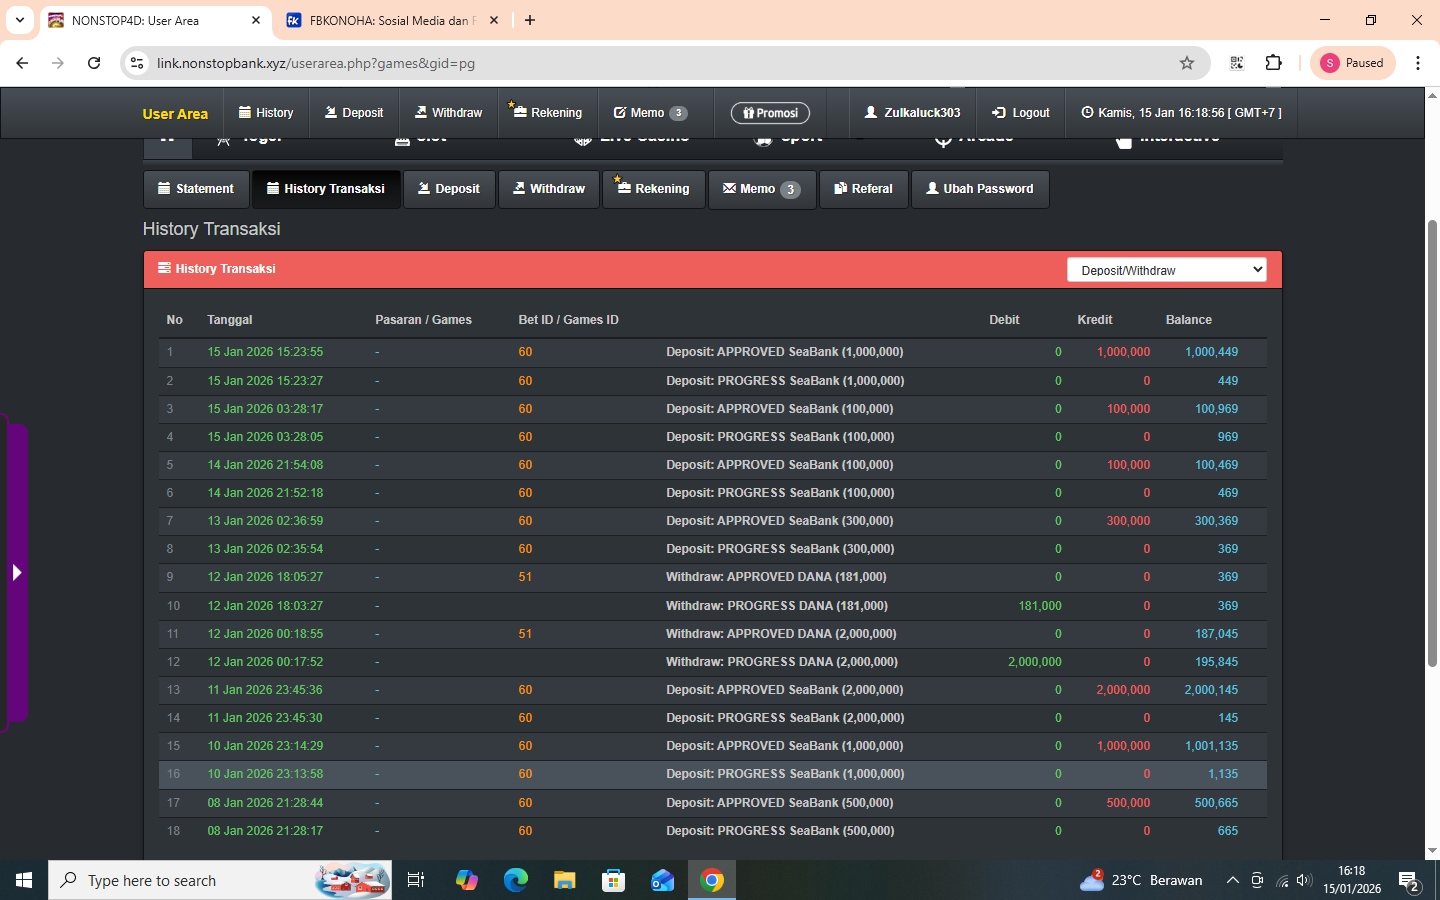Click the User Area link
1440x900 pixels.
[x=175, y=114]
